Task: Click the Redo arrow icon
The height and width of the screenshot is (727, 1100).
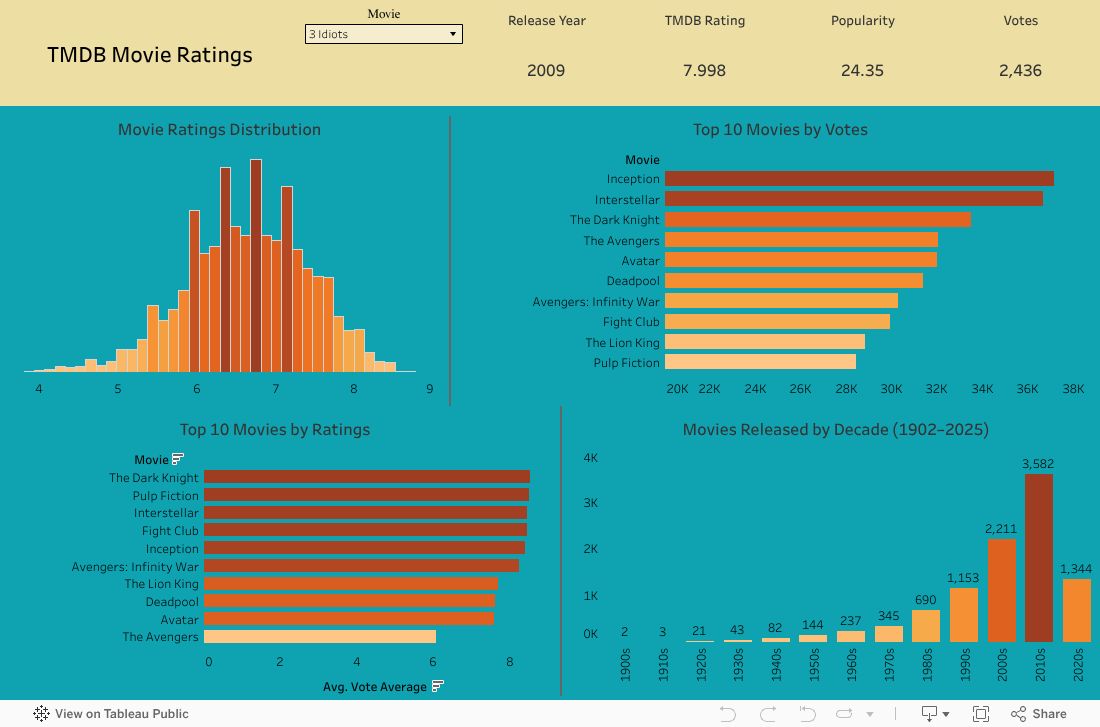Action: coord(768,714)
